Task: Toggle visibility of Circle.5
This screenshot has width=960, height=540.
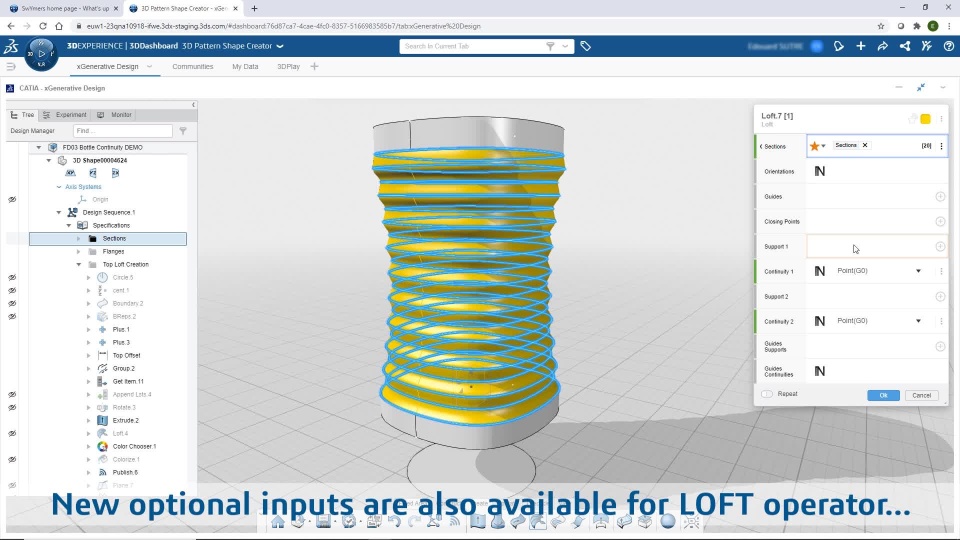Action: point(12,277)
